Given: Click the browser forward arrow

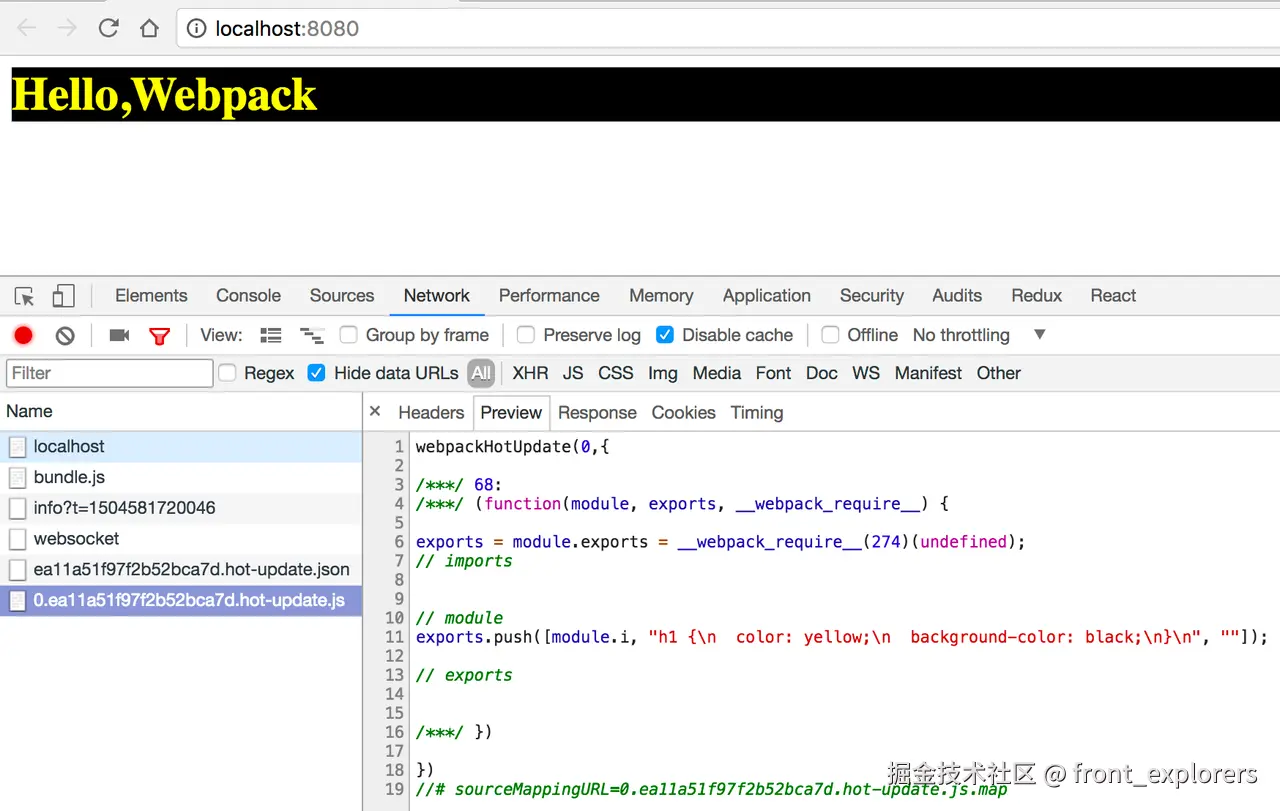Looking at the screenshot, I should pos(67,28).
